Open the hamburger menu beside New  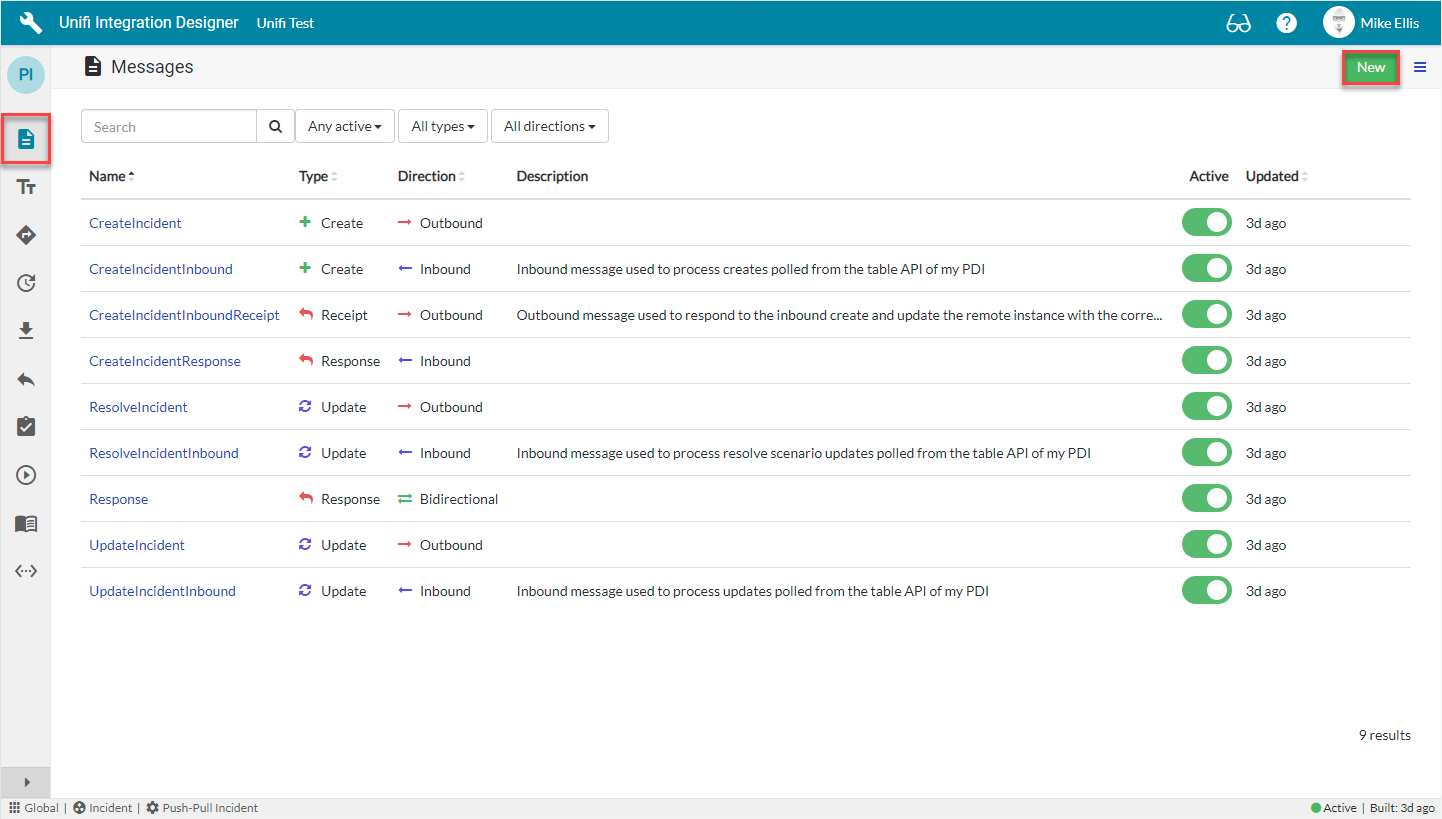pos(1420,67)
